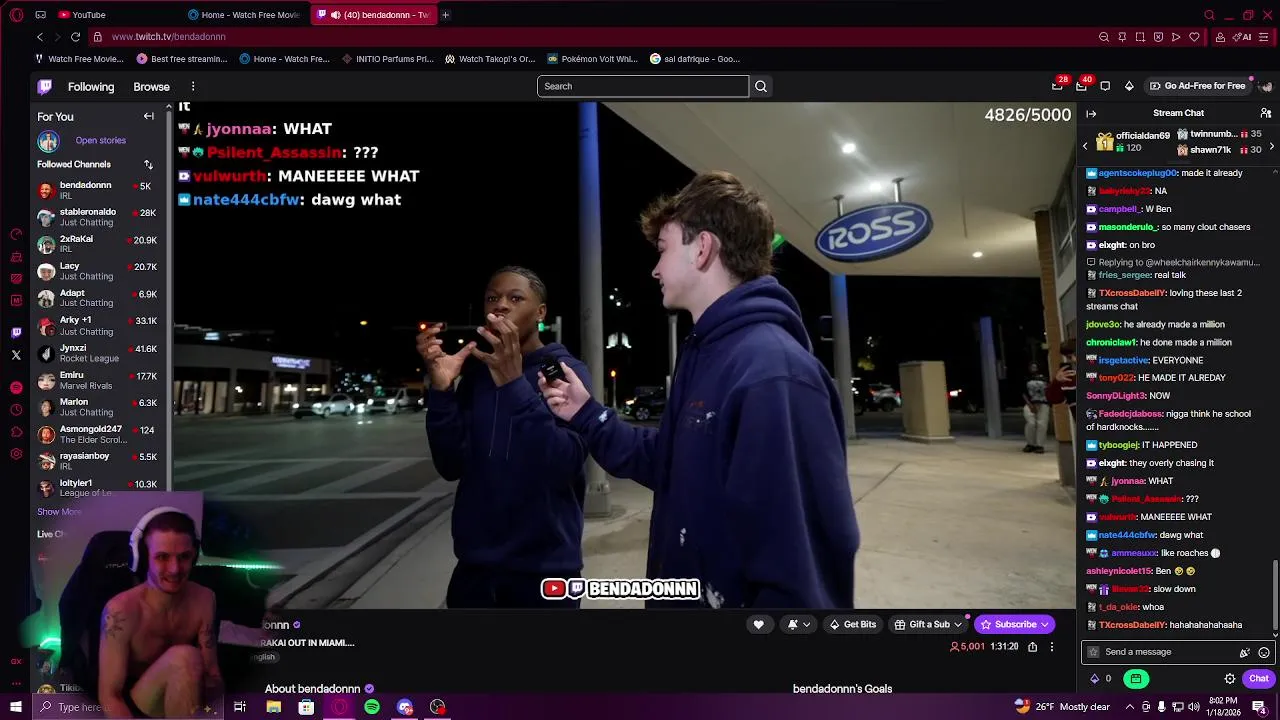The image size is (1280, 720).
Task: Open the Emiru channel from the sidebar
Action: click(97, 380)
